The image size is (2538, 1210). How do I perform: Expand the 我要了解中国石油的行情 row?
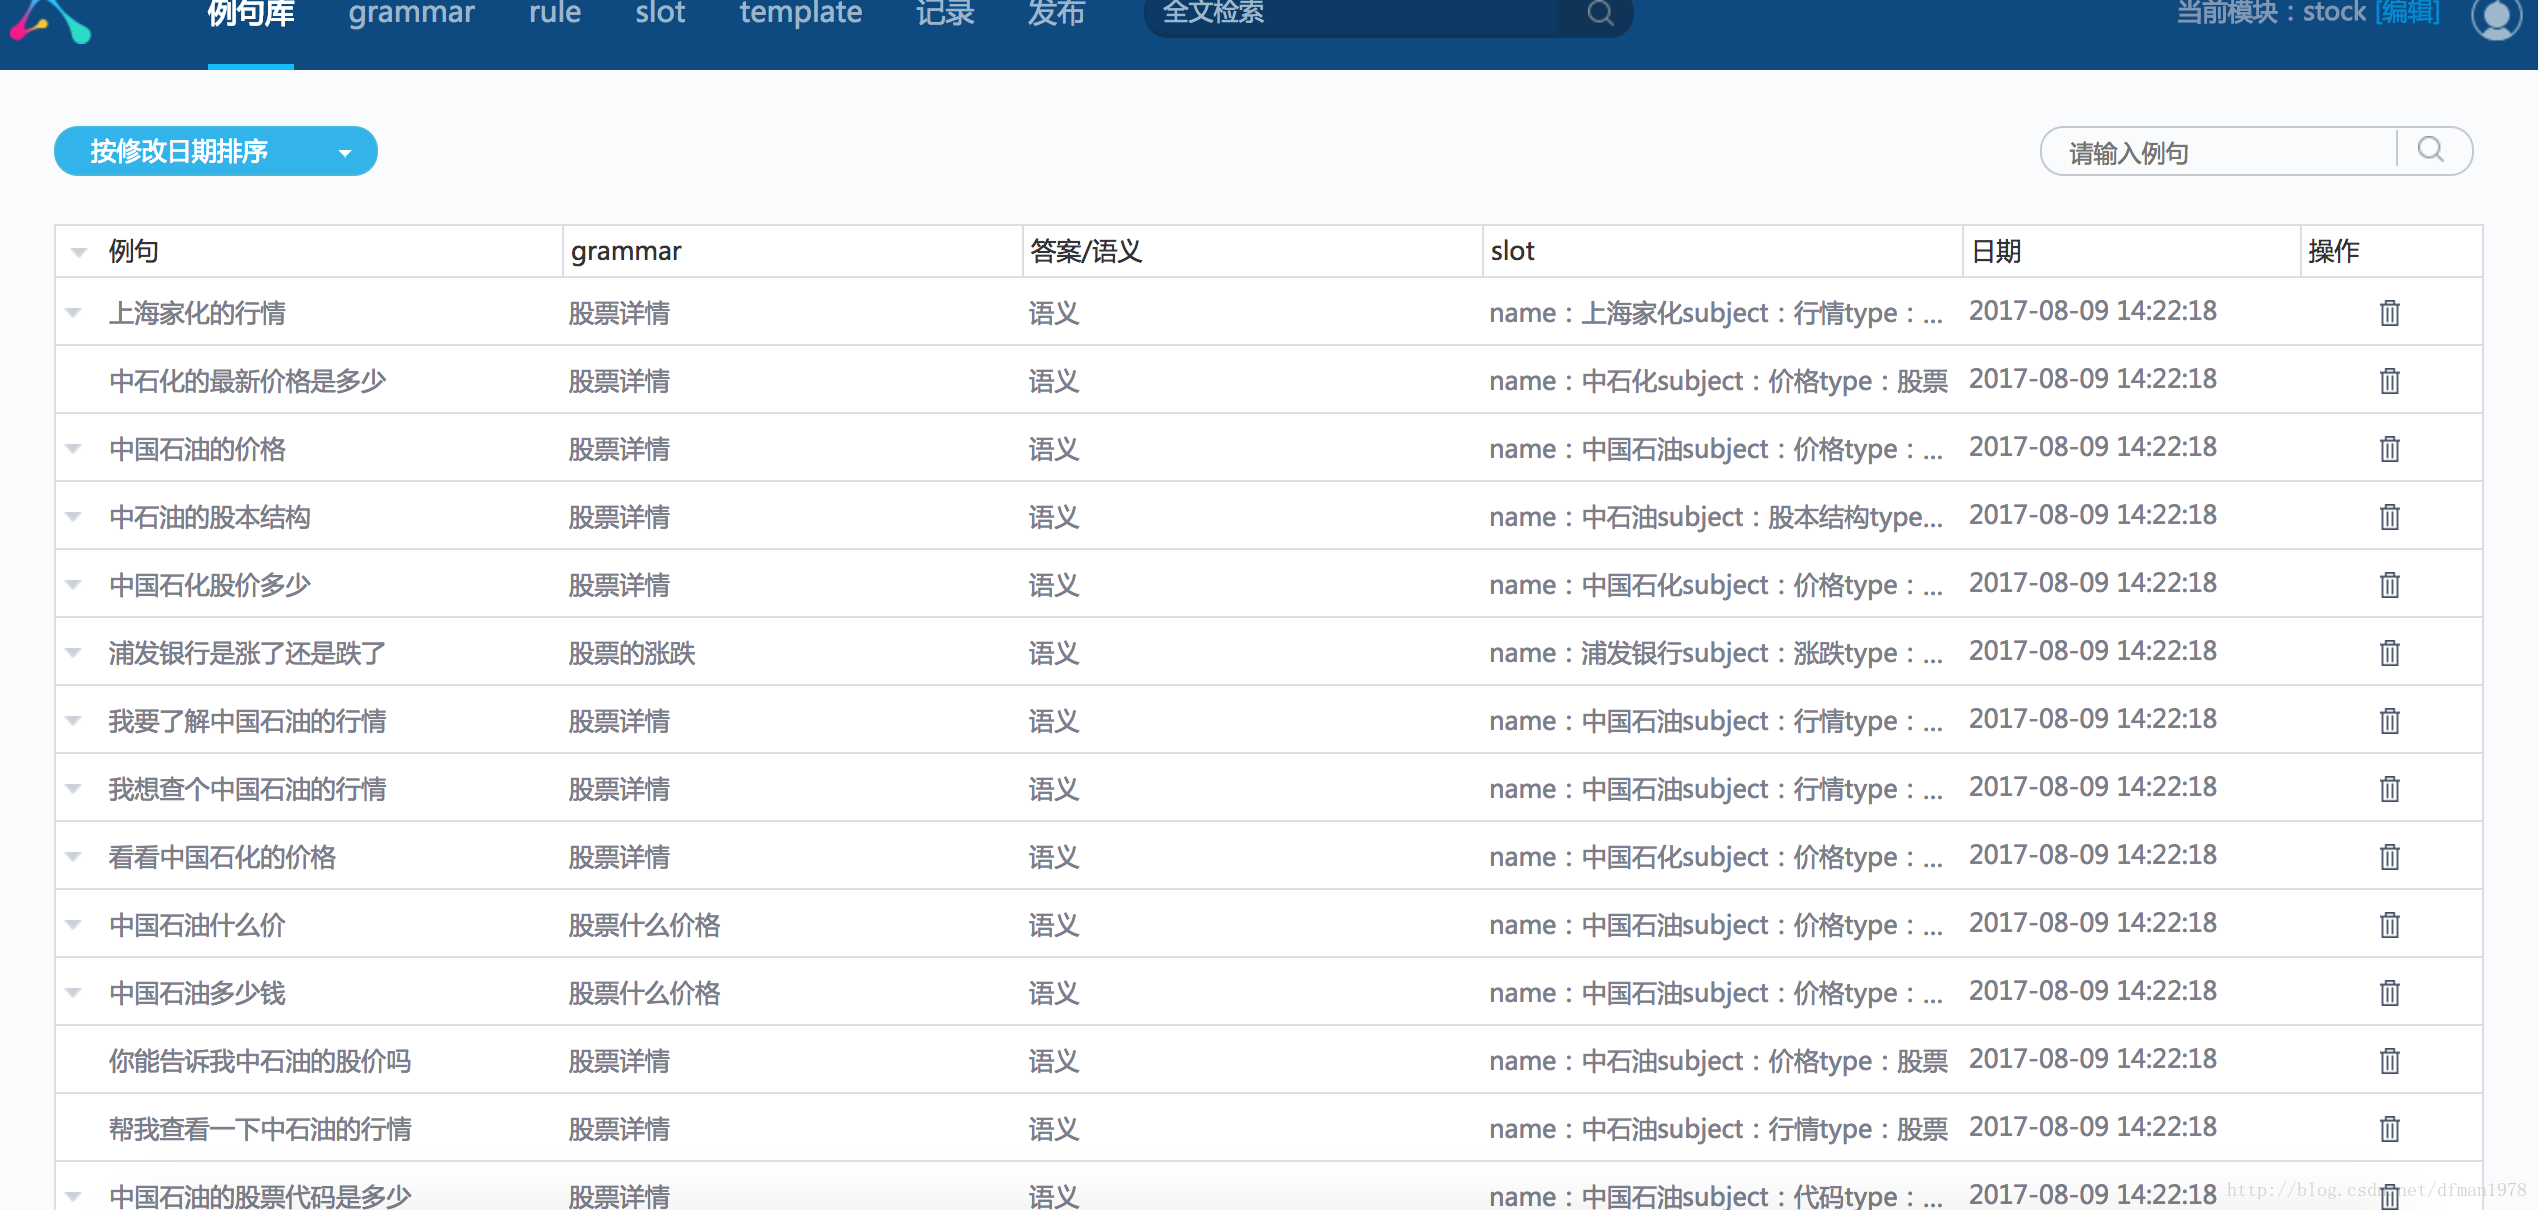(73, 721)
